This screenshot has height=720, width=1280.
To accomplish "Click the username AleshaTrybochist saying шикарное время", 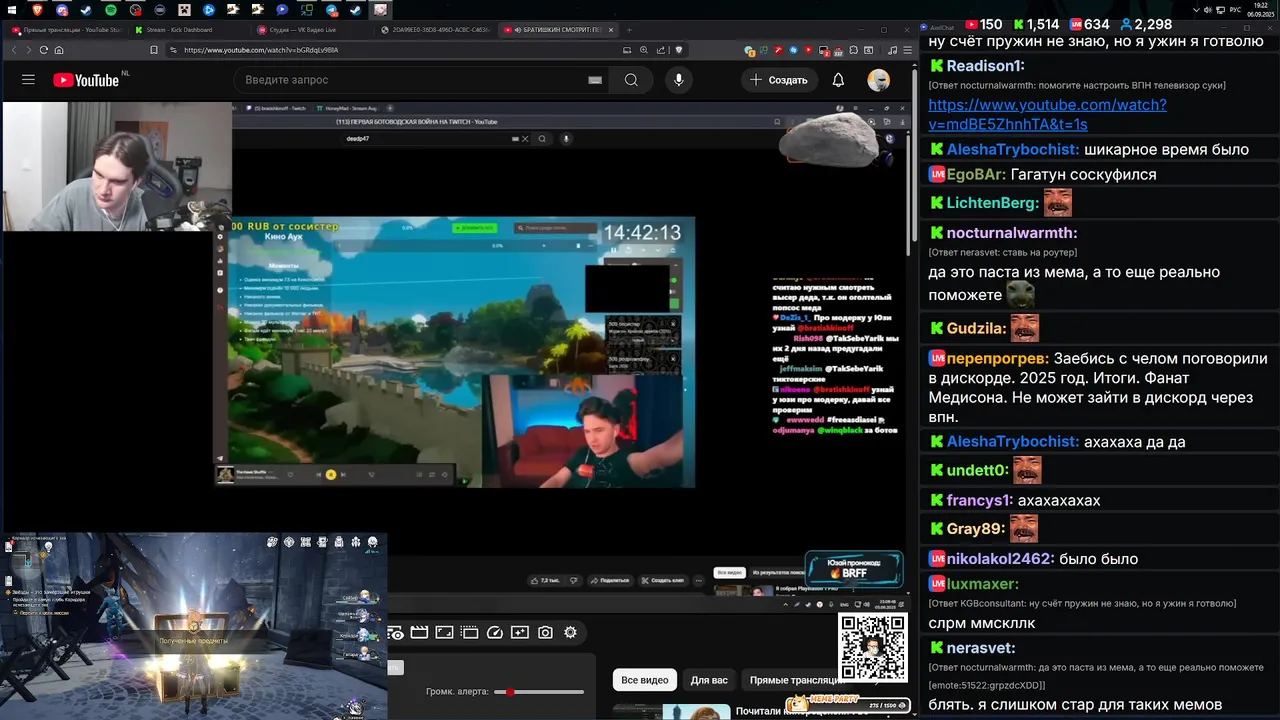I will pos(1012,150).
